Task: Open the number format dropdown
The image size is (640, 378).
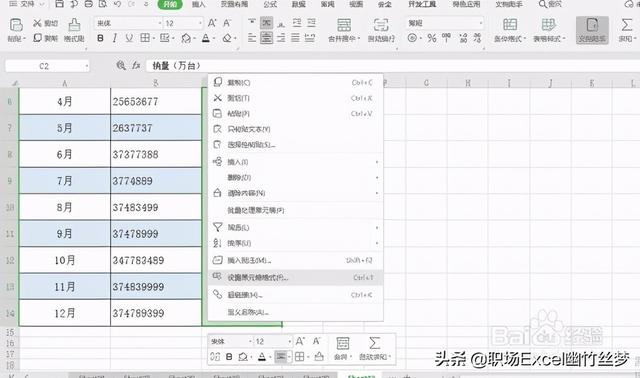Action: [x=481, y=23]
